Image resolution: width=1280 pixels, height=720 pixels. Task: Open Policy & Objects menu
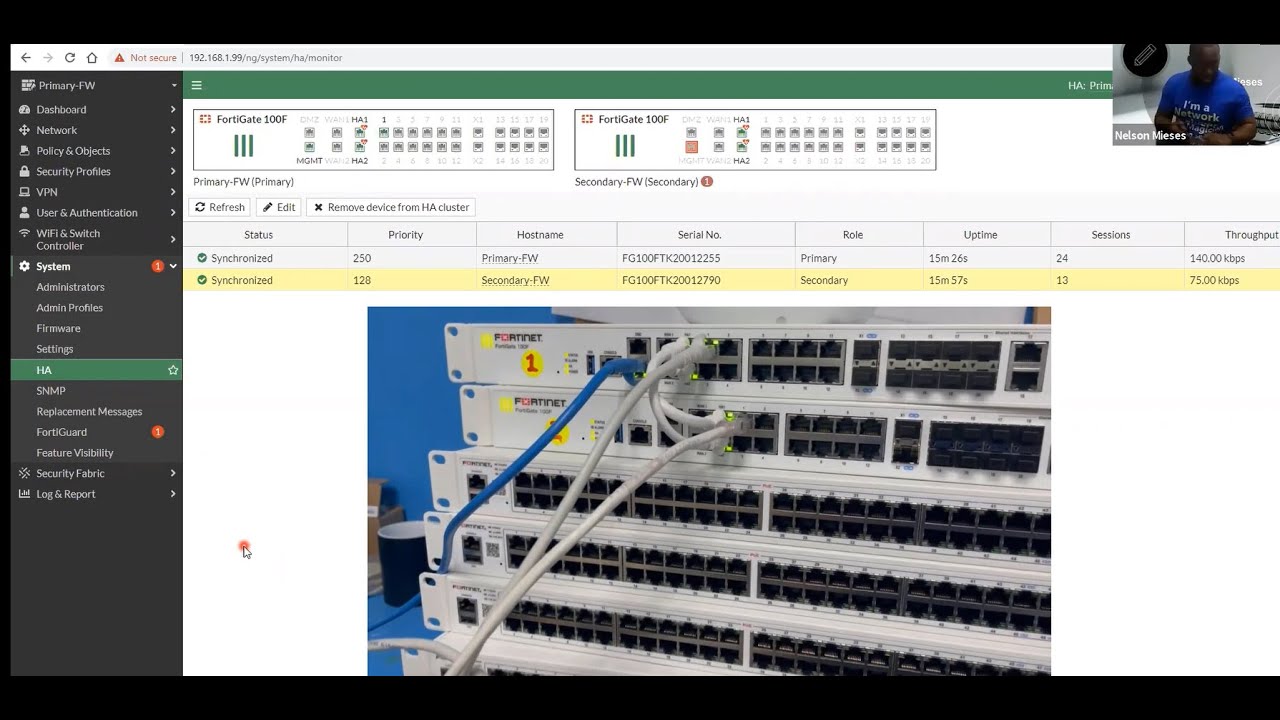click(97, 151)
